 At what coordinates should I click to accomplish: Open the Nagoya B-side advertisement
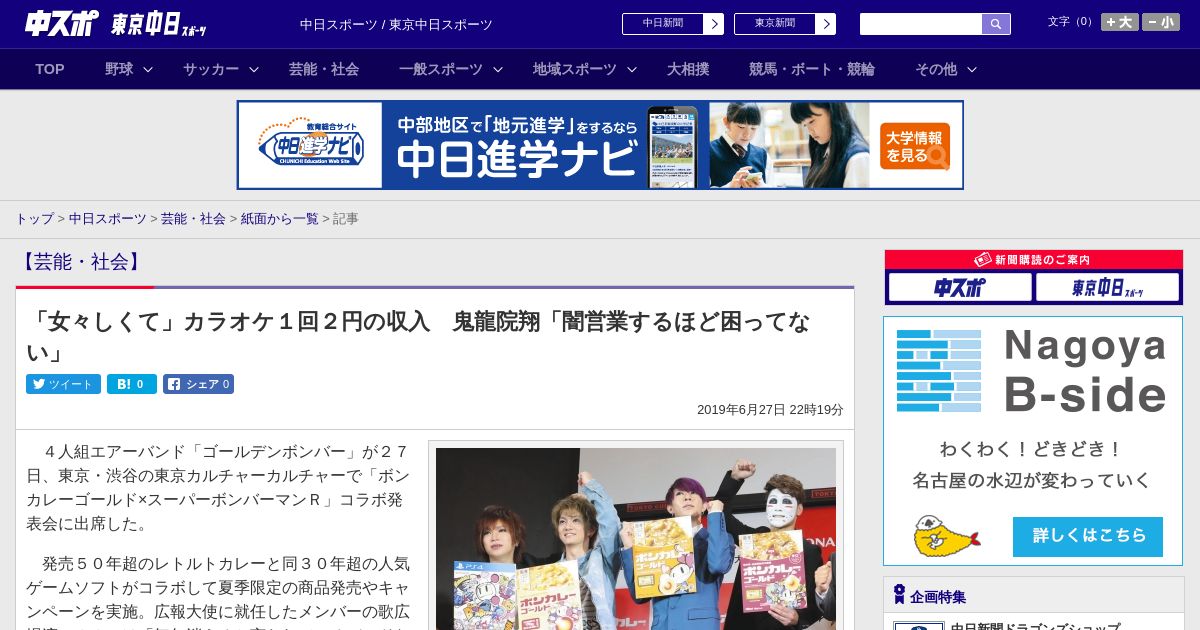tap(1033, 441)
